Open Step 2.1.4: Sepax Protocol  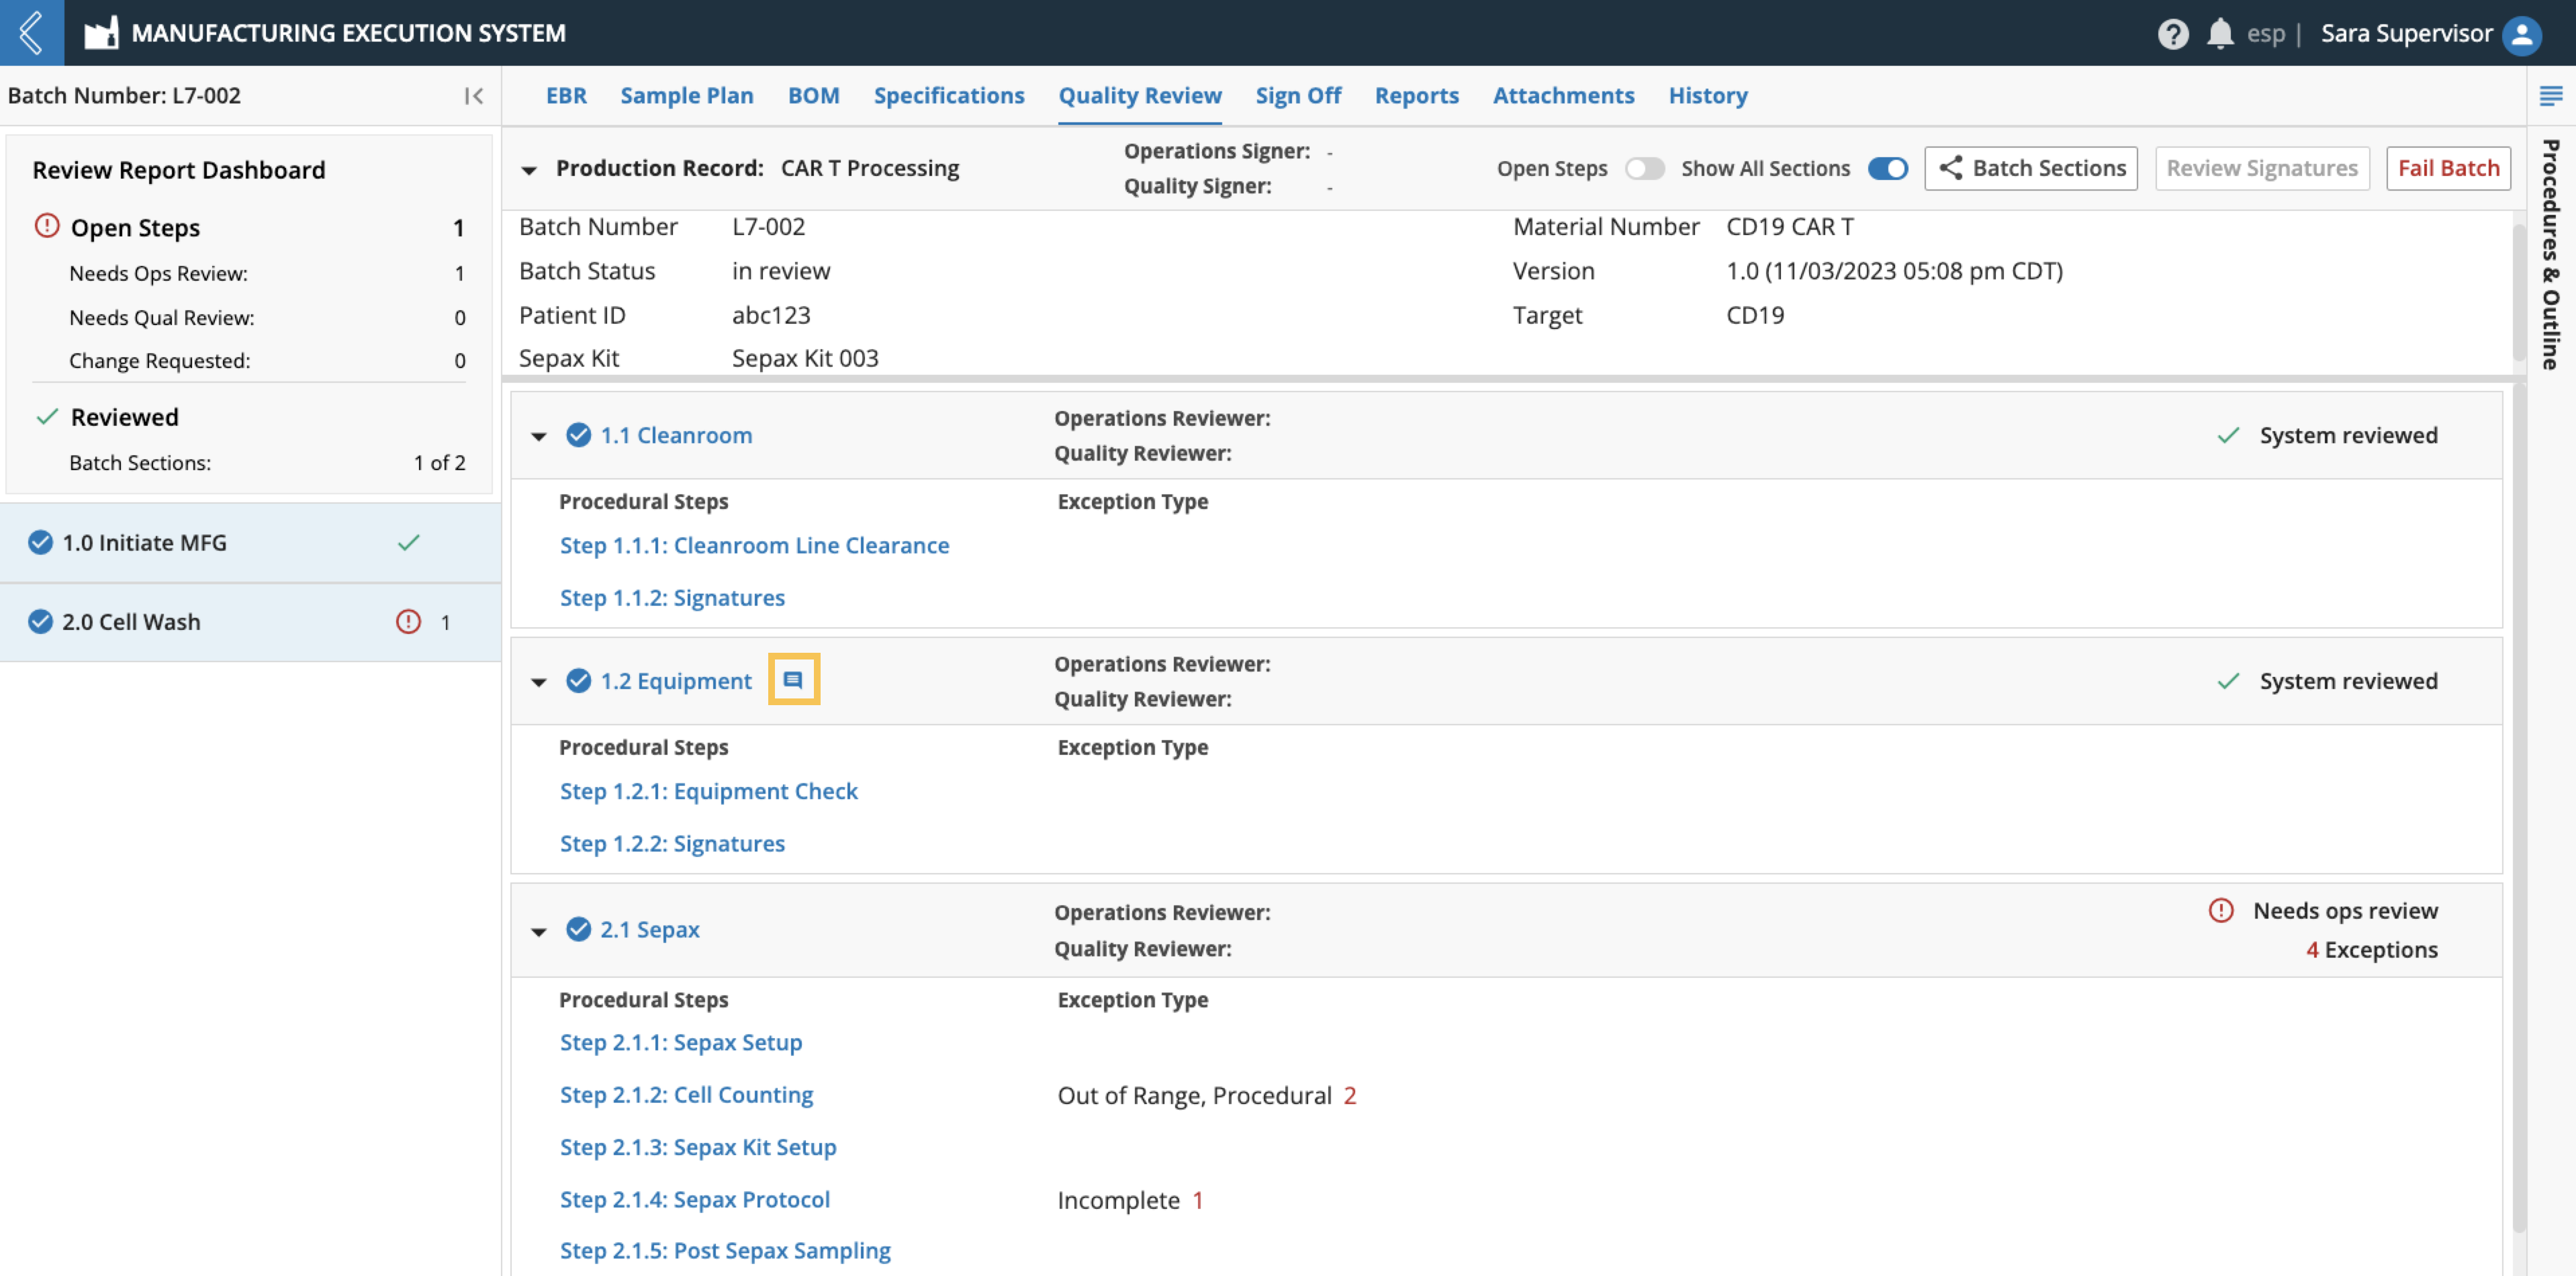(x=694, y=1199)
